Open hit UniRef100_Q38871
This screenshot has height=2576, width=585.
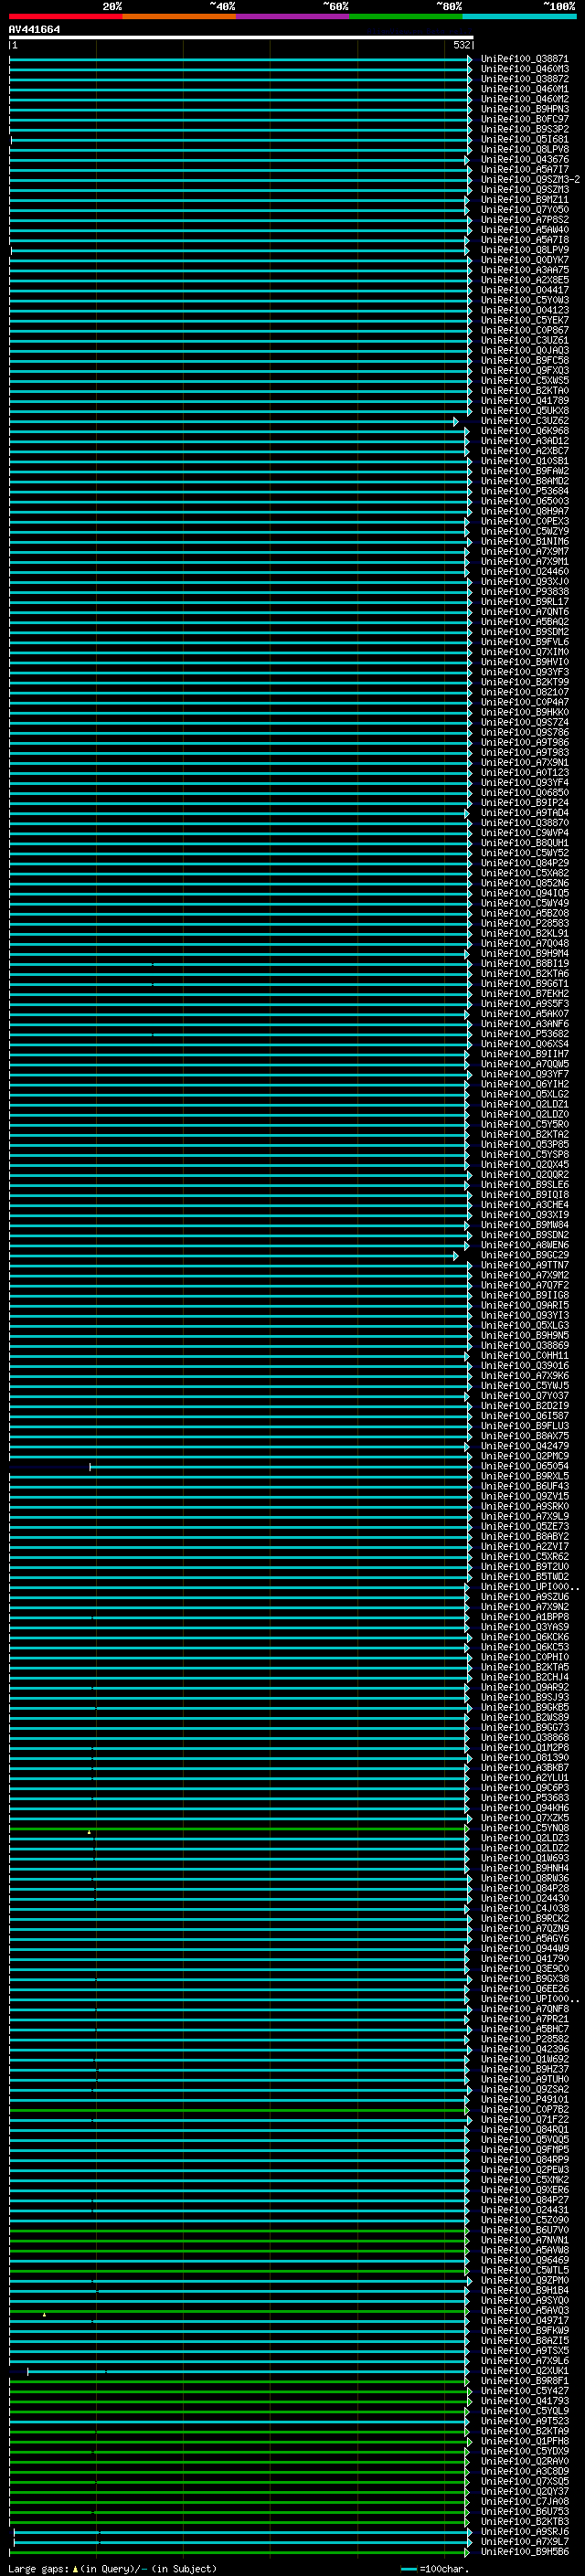pyautogui.click(x=524, y=59)
